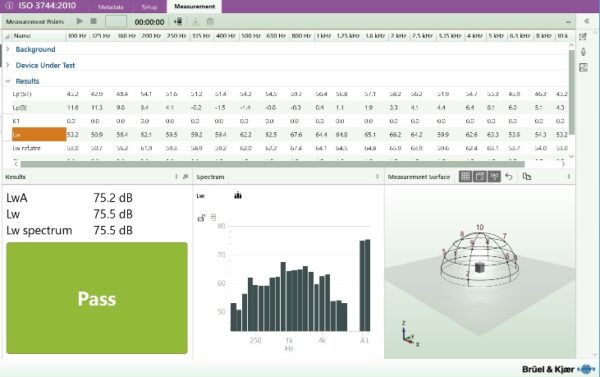The height and width of the screenshot is (377, 600).
Task: Switch to the Setup tab
Action: point(149,7)
